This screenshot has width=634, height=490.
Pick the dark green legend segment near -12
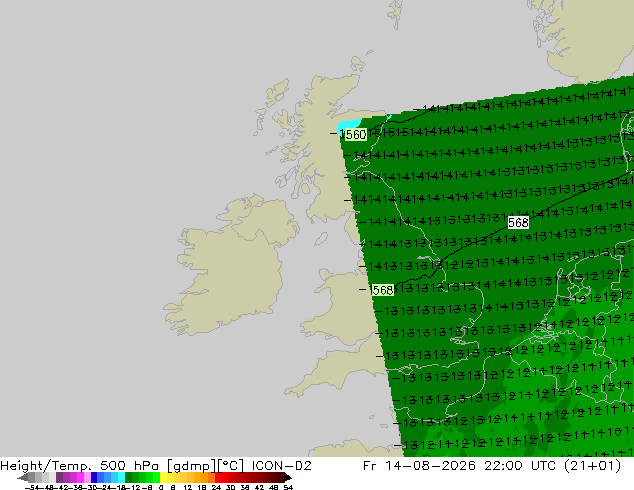coord(128,477)
